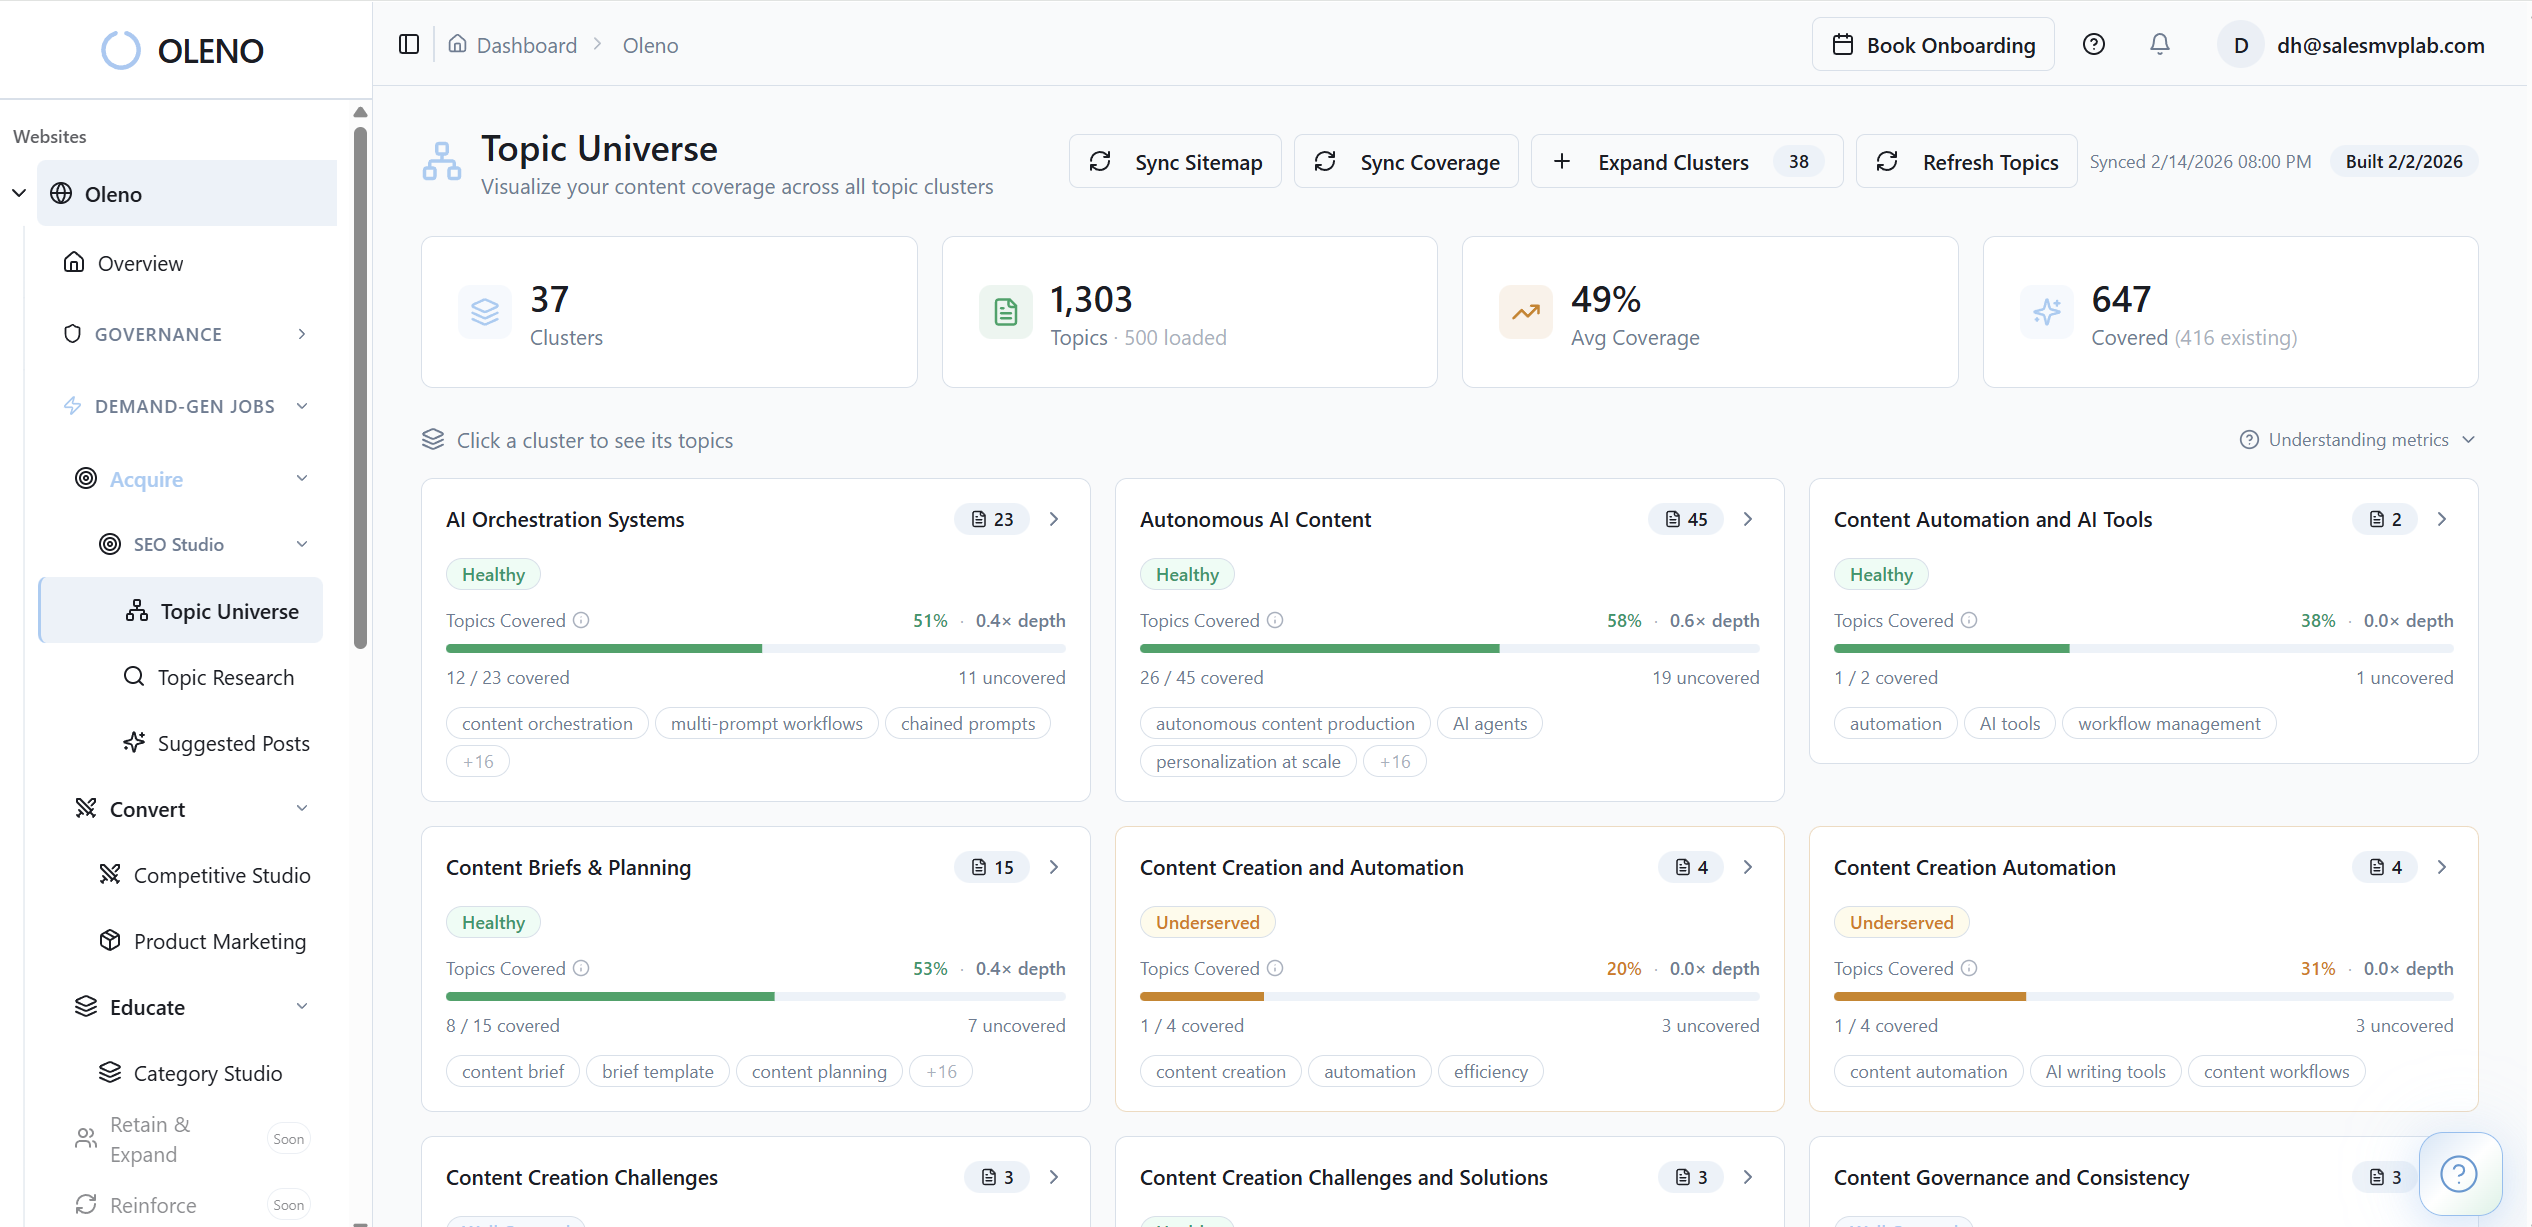Toggle the sidebar collapse icon
This screenshot has width=2532, height=1227.
(x=407, y=44)
